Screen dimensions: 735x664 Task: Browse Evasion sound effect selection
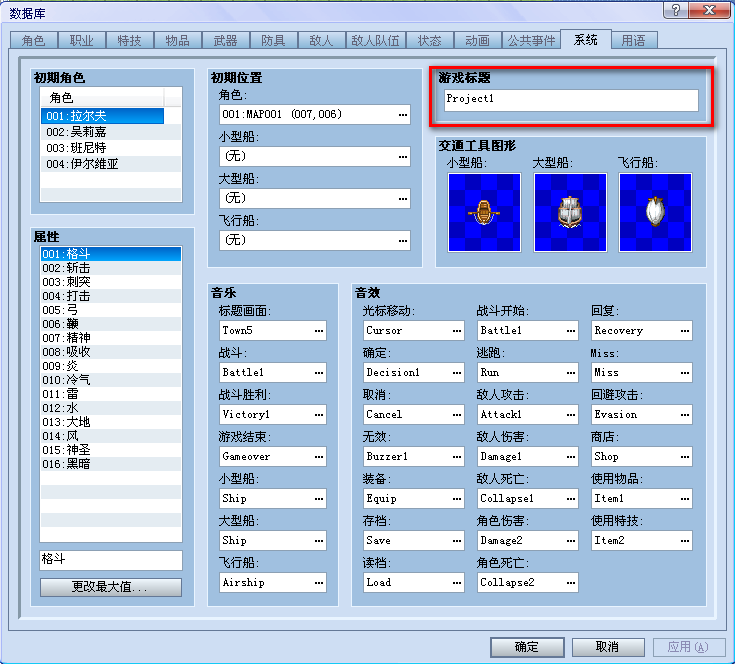[685, 415]
